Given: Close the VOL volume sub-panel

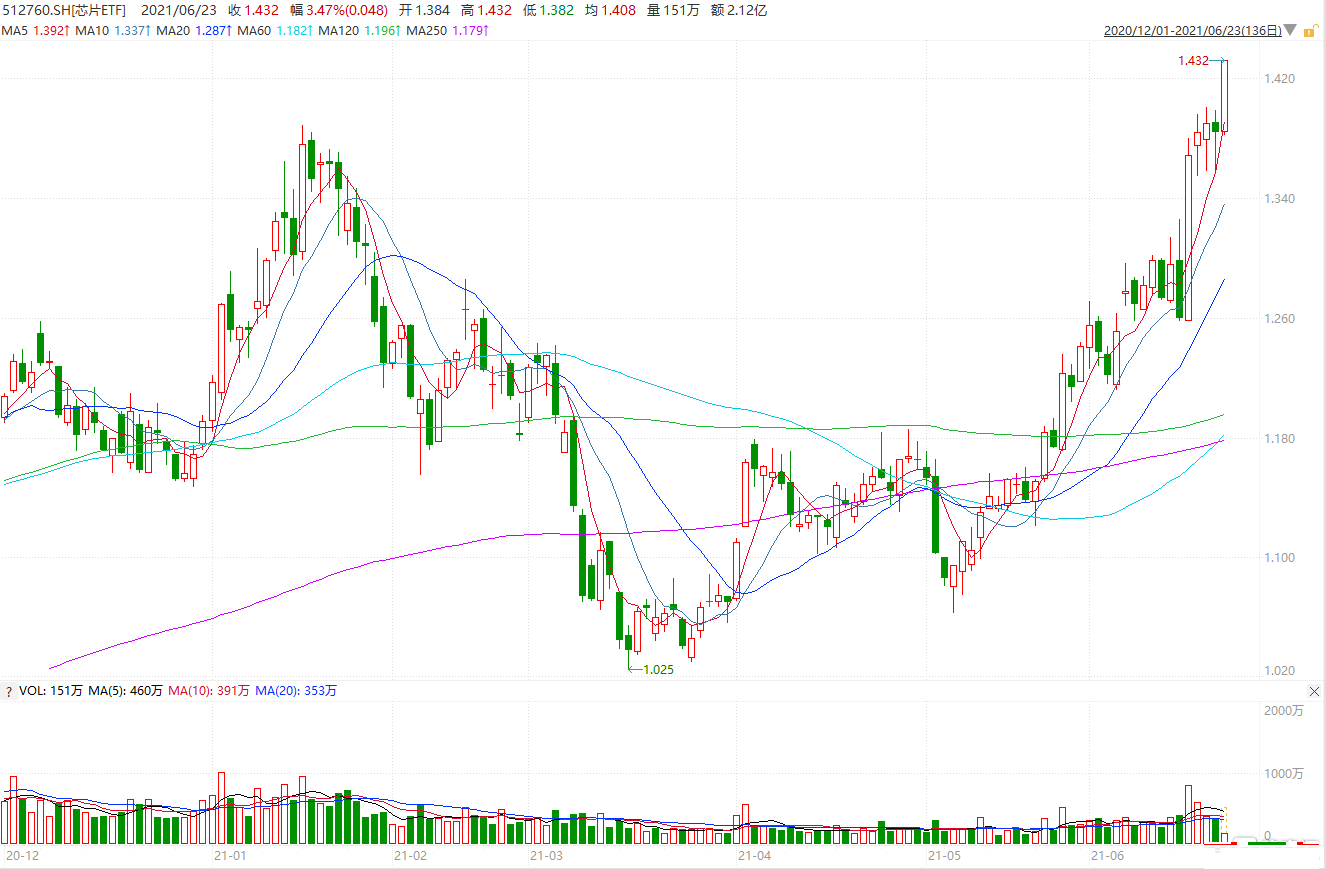Looking at the screenshot, I should pos(1315,691).
